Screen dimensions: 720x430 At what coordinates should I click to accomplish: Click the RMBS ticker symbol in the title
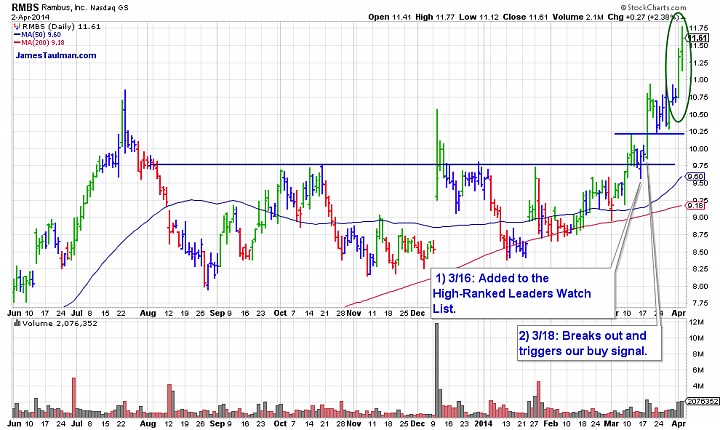[x=25, y=7]
